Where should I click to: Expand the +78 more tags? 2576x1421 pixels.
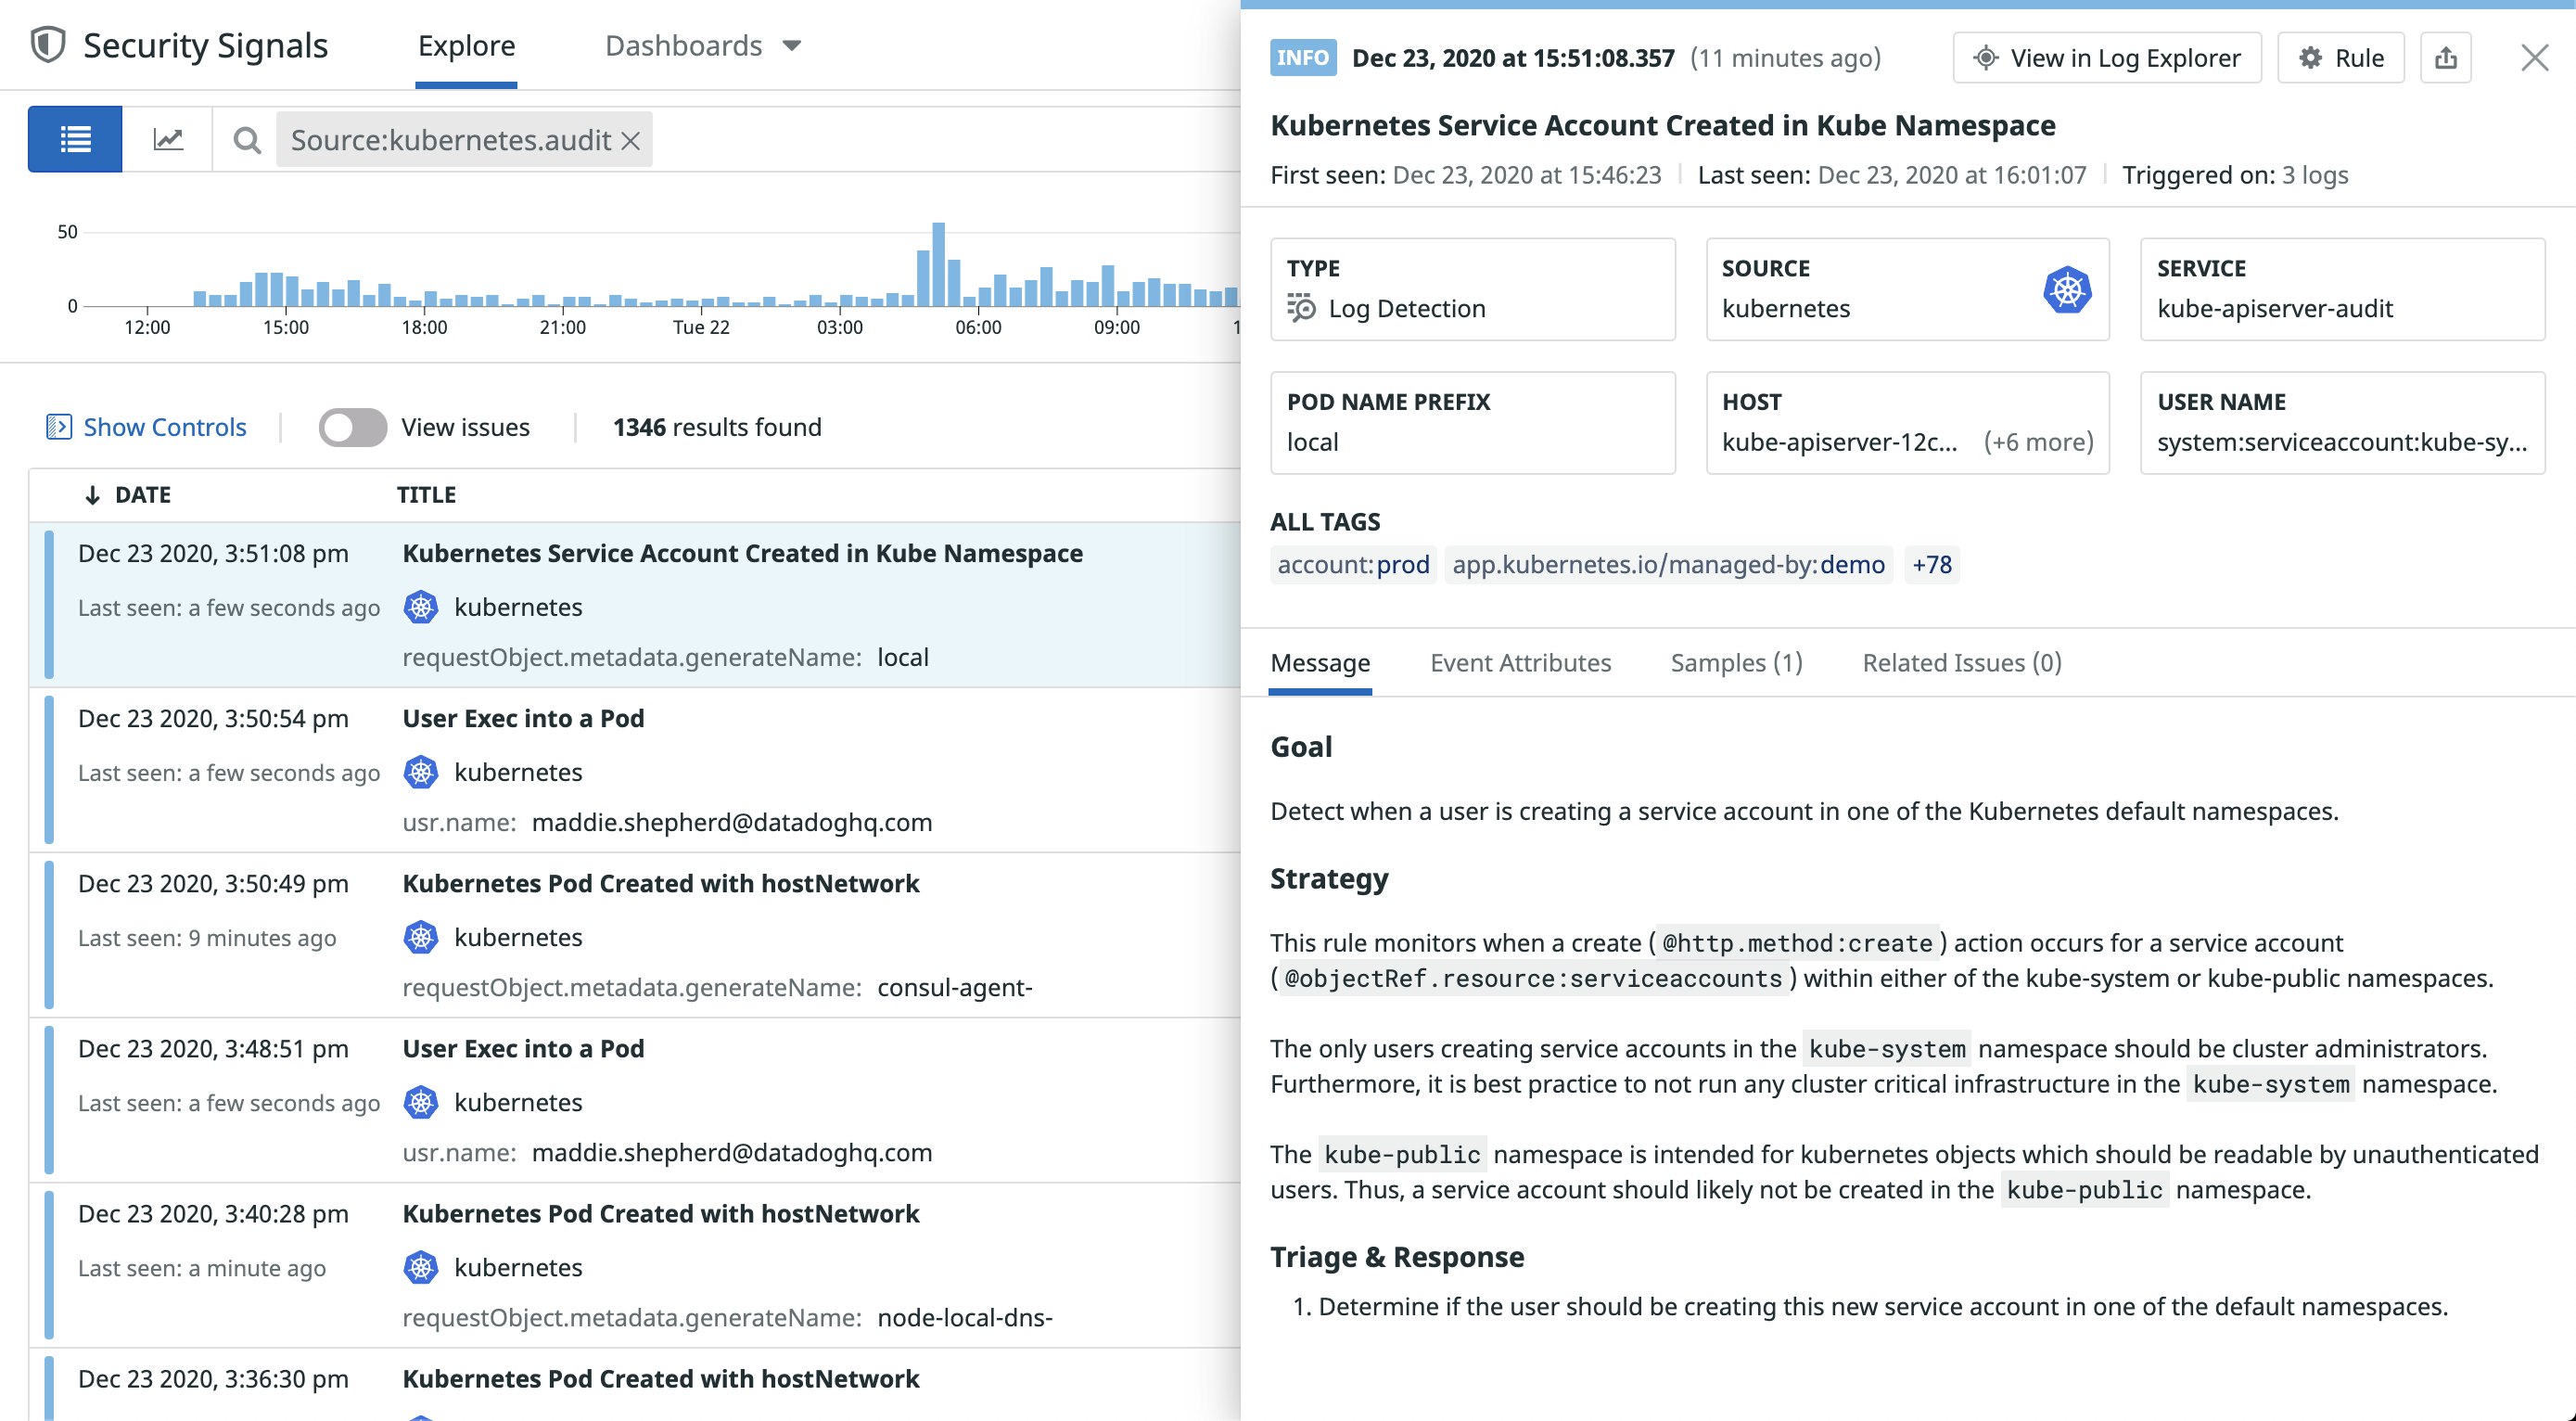tap(1931, 565)
